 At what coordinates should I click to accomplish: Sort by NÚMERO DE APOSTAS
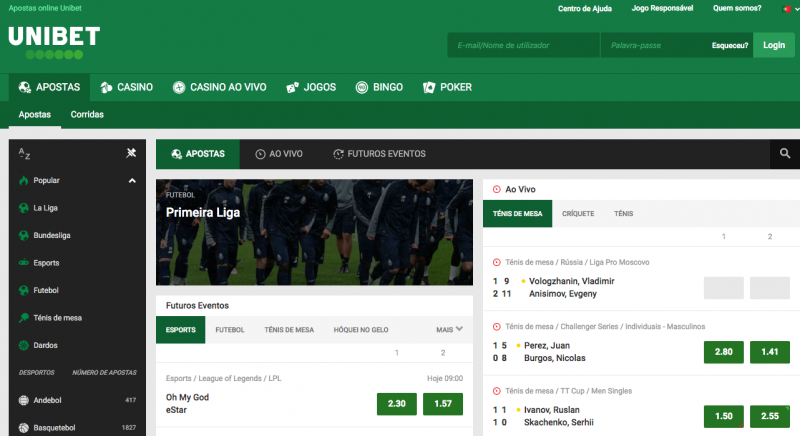[104, 373]
